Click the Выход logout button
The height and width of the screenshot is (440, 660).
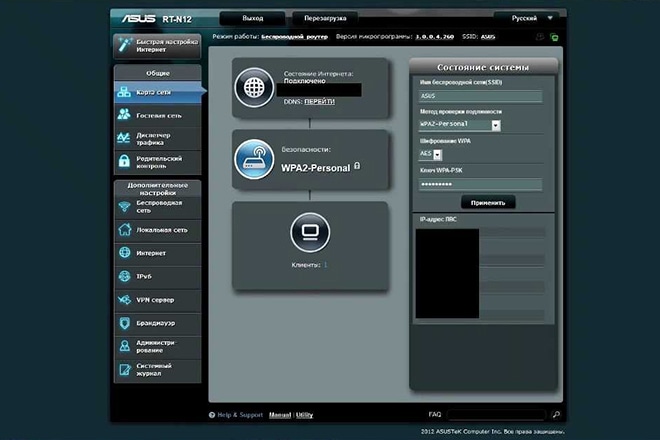252,18
